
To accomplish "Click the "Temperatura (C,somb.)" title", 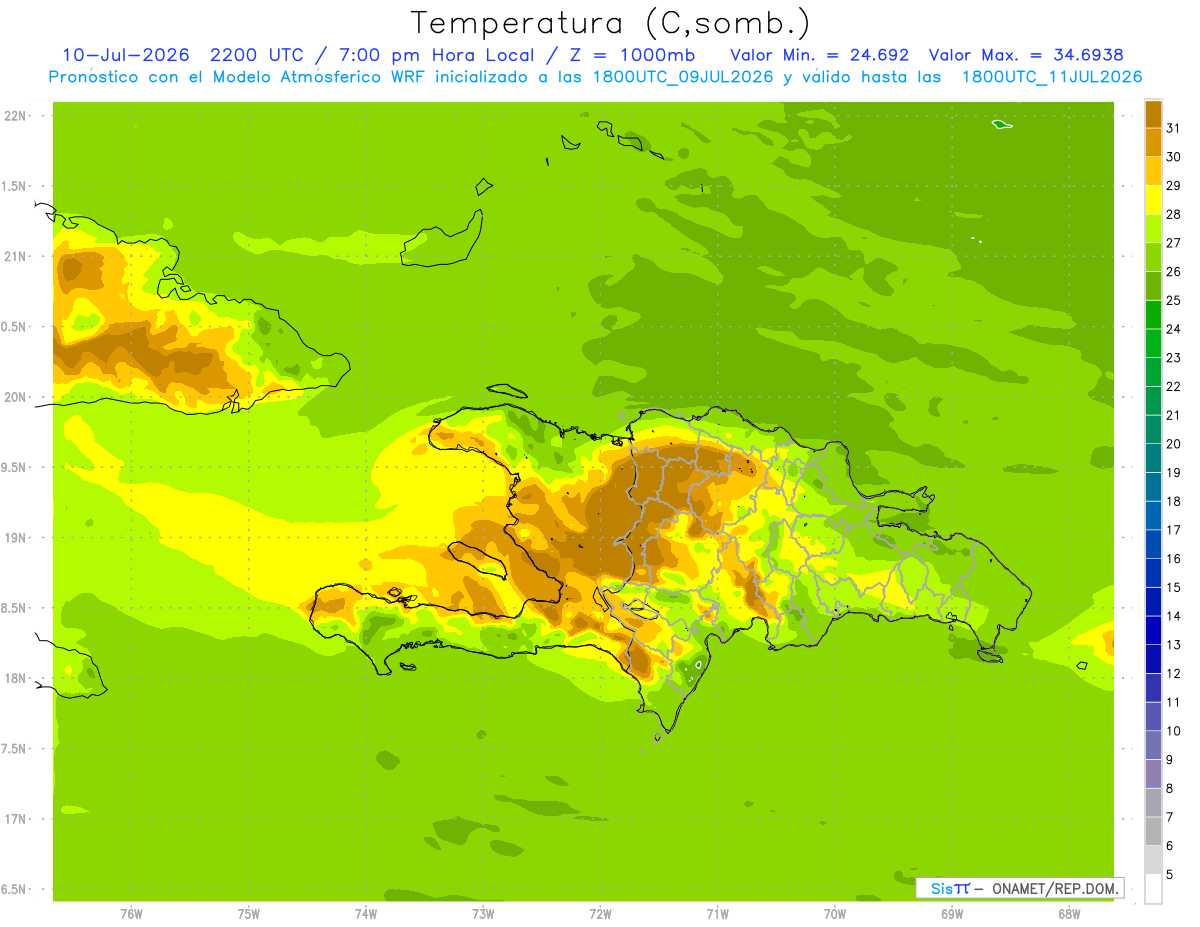I will (610, 23).
